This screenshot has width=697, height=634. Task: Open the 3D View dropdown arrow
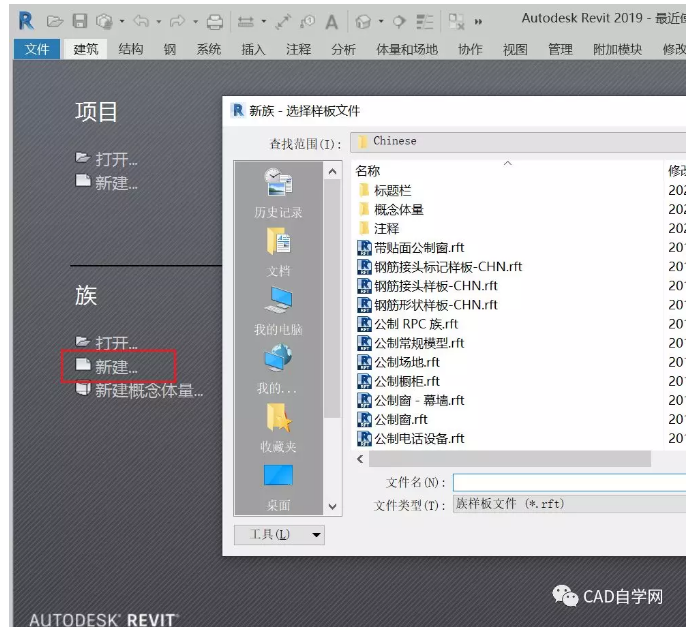(381, 21)
